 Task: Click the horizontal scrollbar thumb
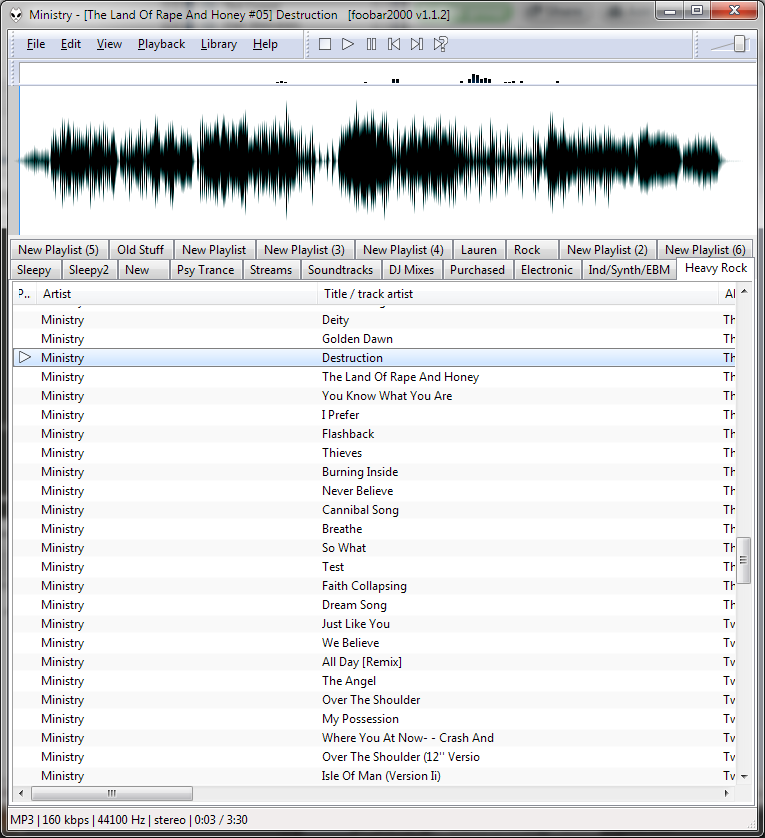[x=112, y=793]
